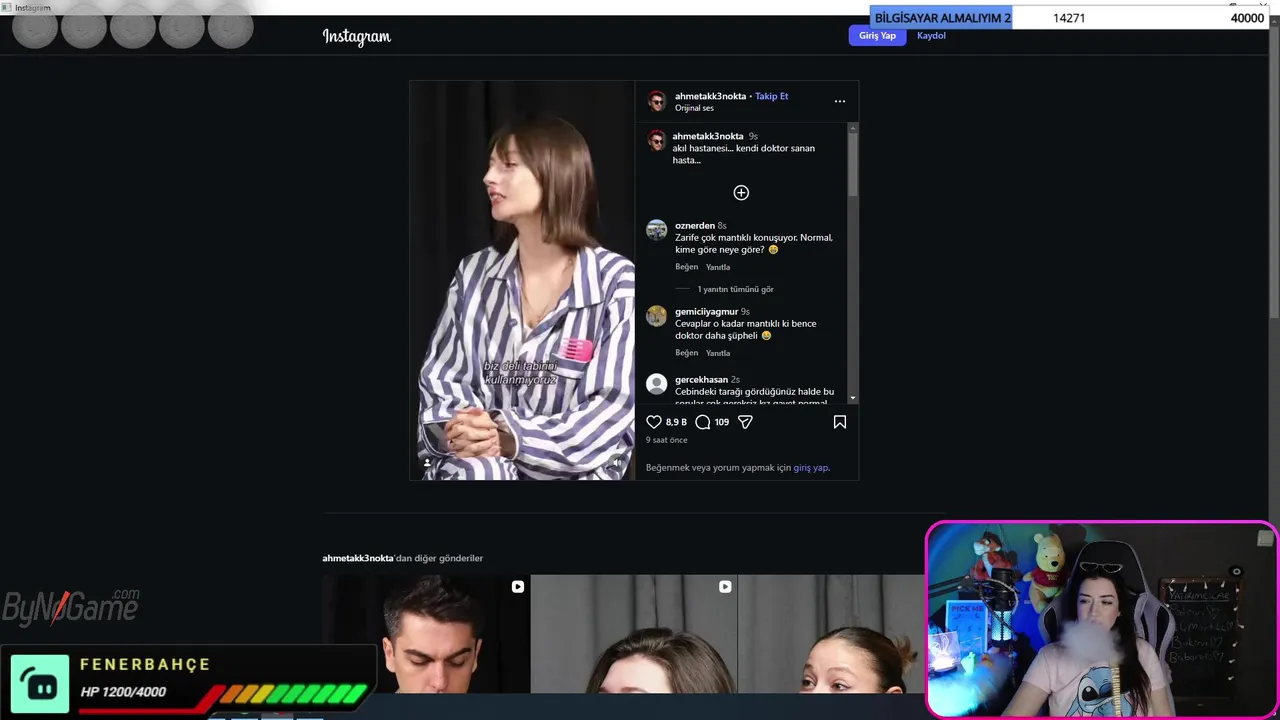Image resolution: width=1280 pixels, height=720 pixels.
Task: Click the video to pause playback
Action: point(522,280)
